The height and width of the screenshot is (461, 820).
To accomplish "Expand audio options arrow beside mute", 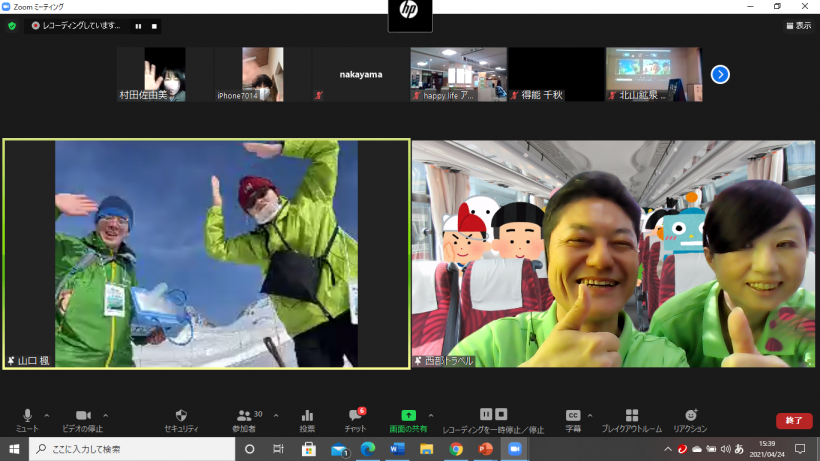I will (49, 415).
